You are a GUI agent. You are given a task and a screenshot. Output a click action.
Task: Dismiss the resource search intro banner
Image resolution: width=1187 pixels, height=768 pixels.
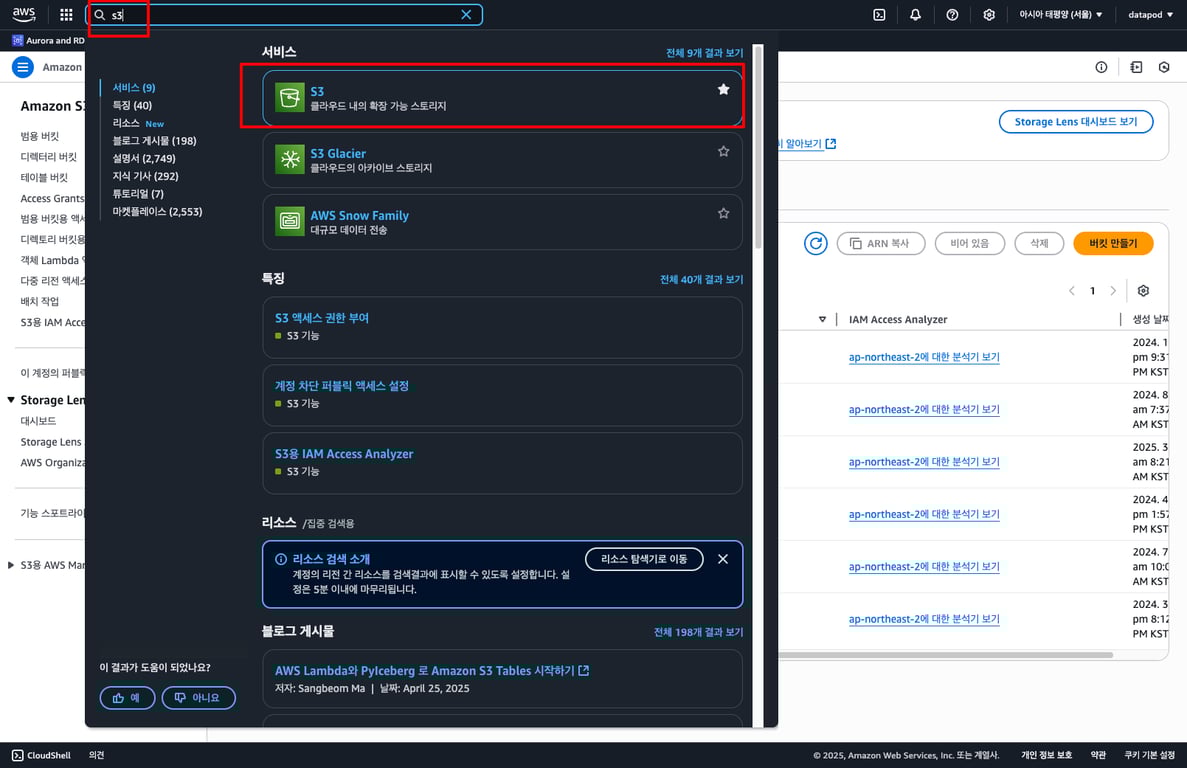(723, 559)
